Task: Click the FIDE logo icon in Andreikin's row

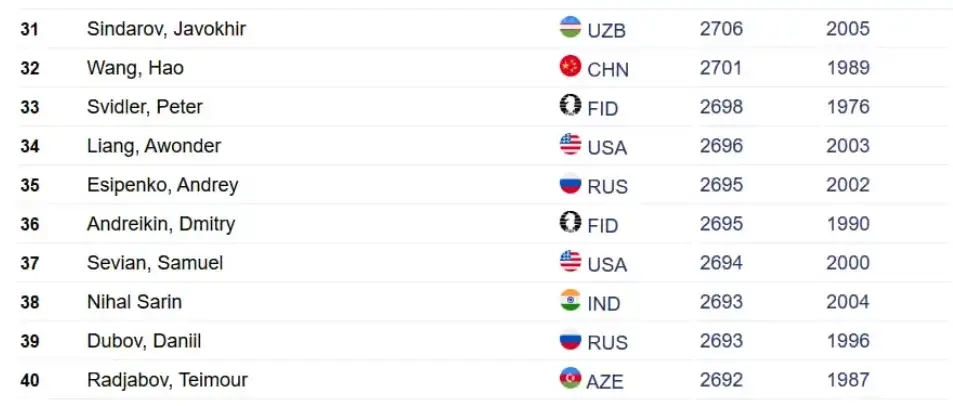Action: coord(570,222)
